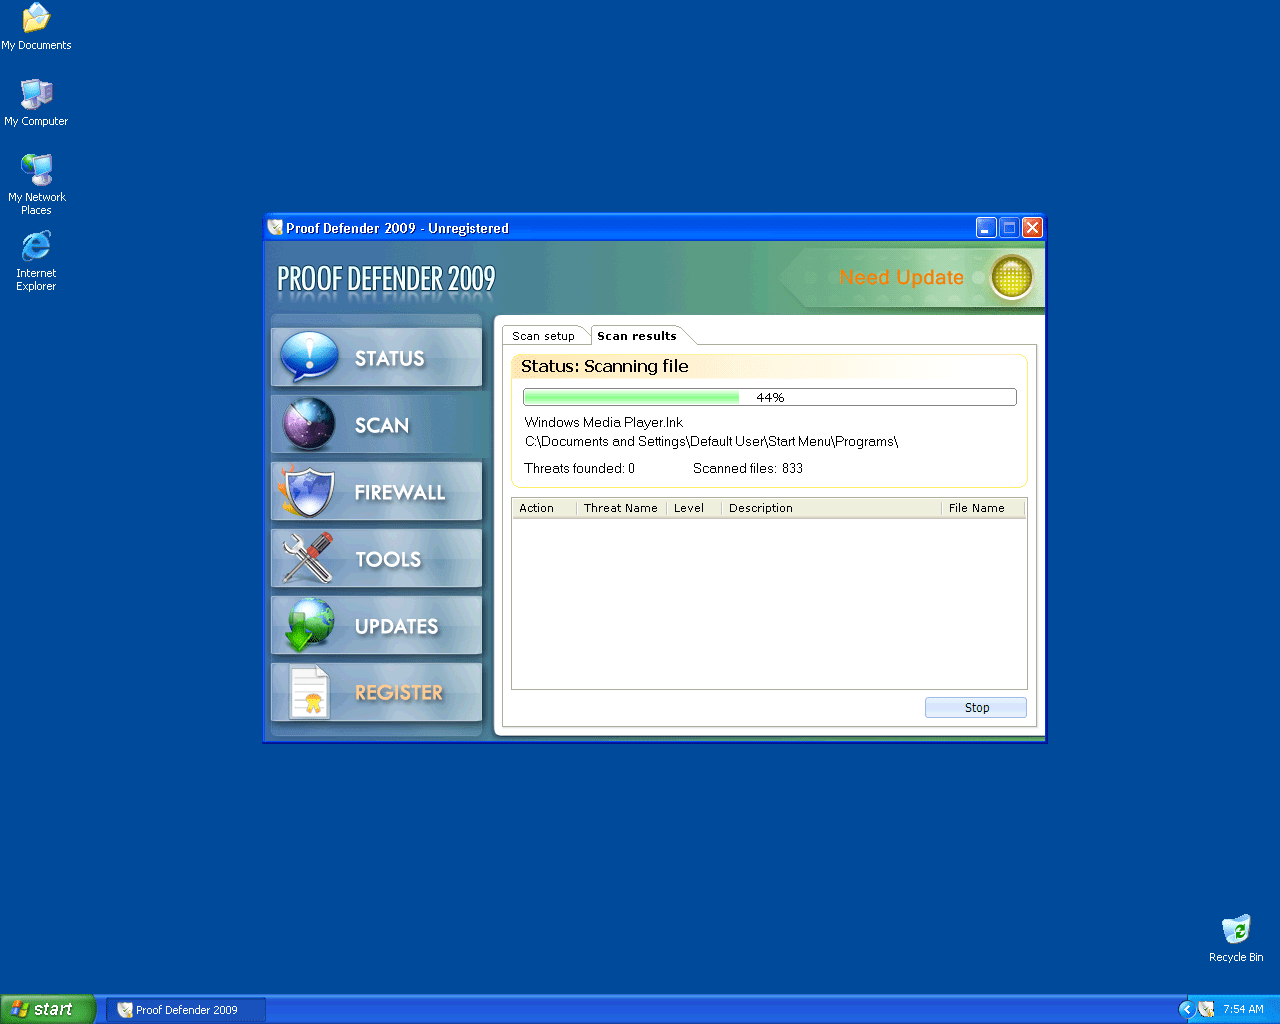Open the Scan globe icon

coord(309,424)
